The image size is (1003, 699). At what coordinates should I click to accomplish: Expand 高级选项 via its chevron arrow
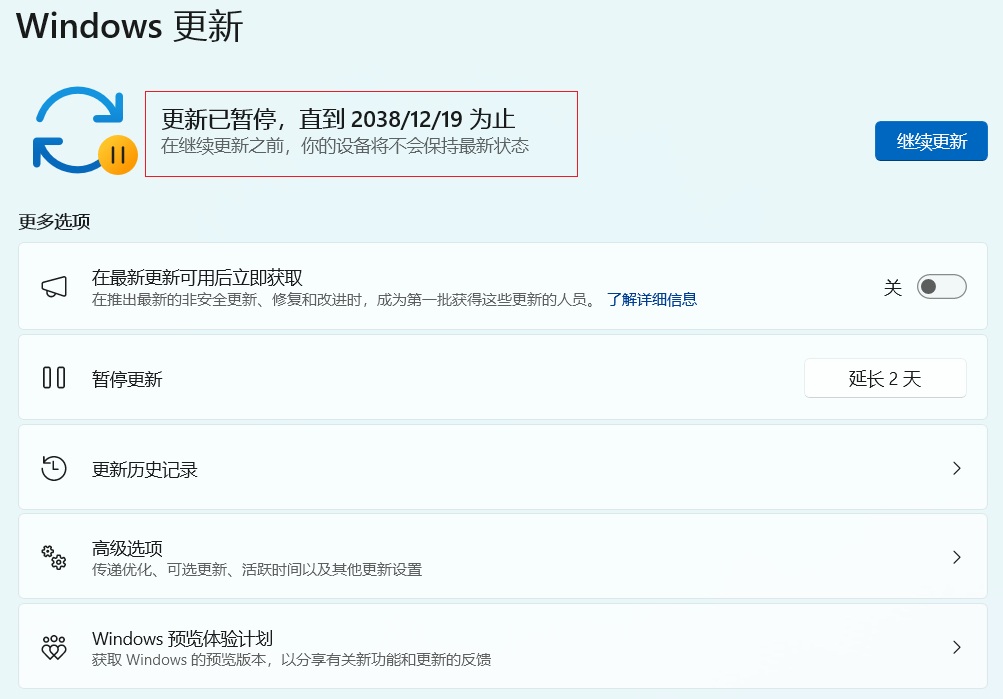click(x=957, y=557)
